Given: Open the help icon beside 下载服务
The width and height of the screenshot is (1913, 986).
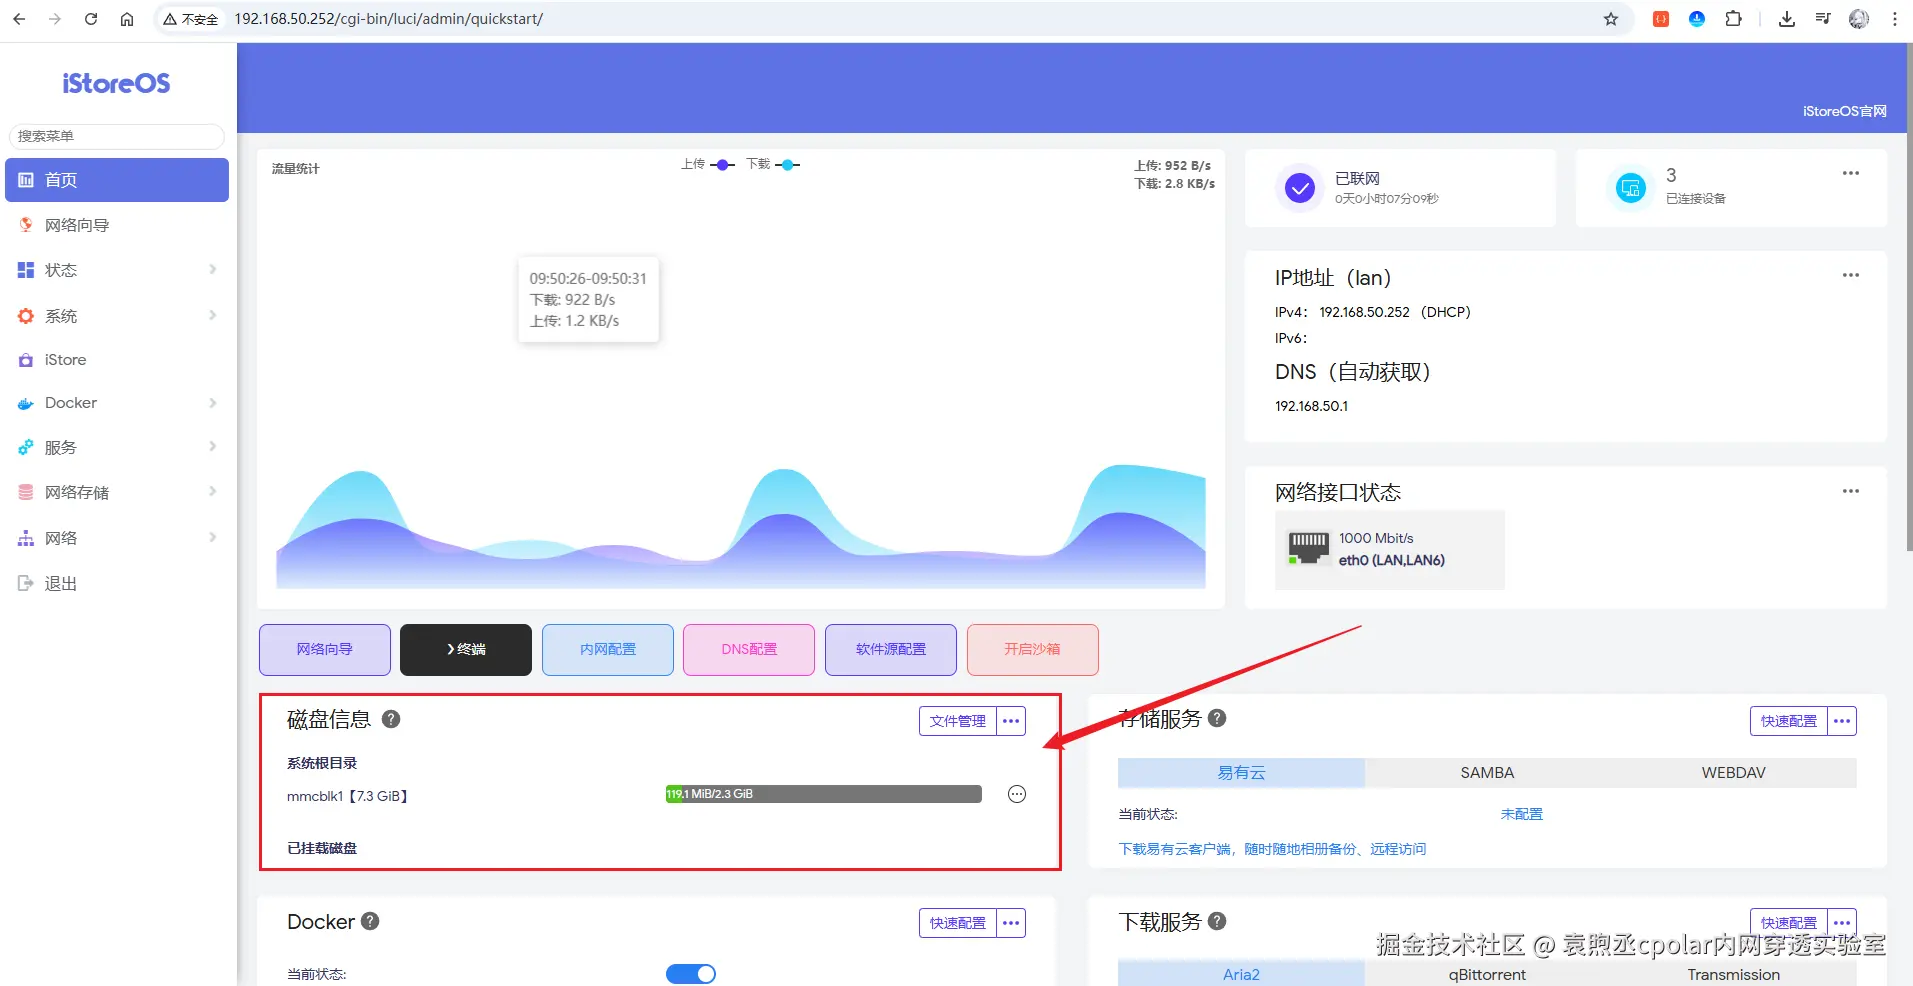Looking at the screenshot, I should [1217, 921].
